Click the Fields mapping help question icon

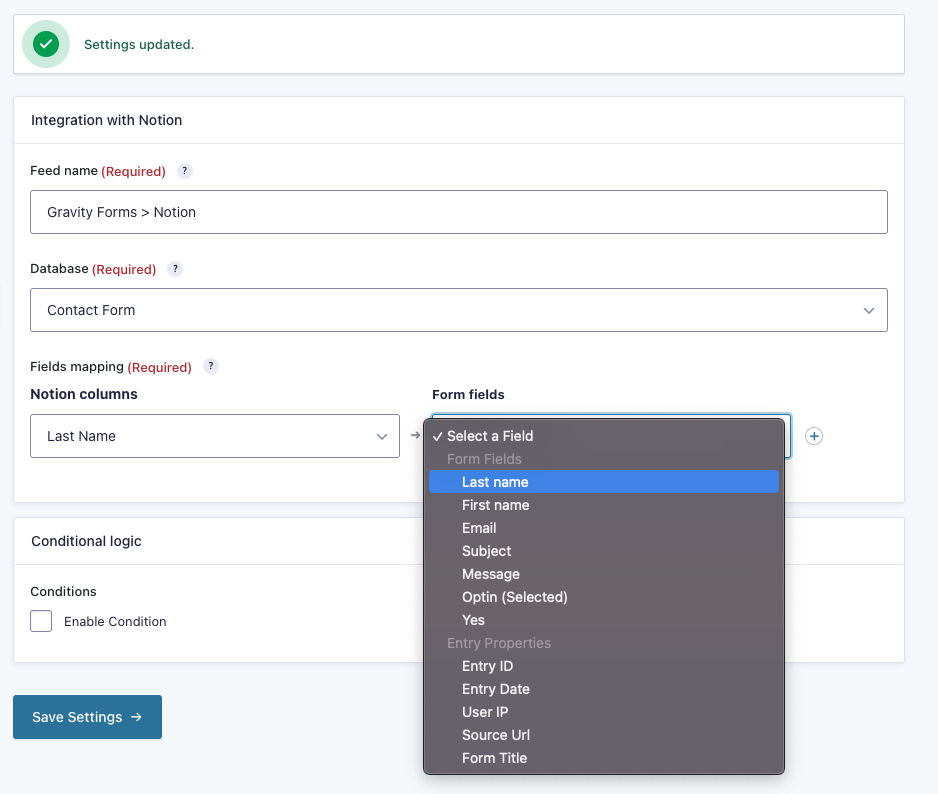point(211,366)
